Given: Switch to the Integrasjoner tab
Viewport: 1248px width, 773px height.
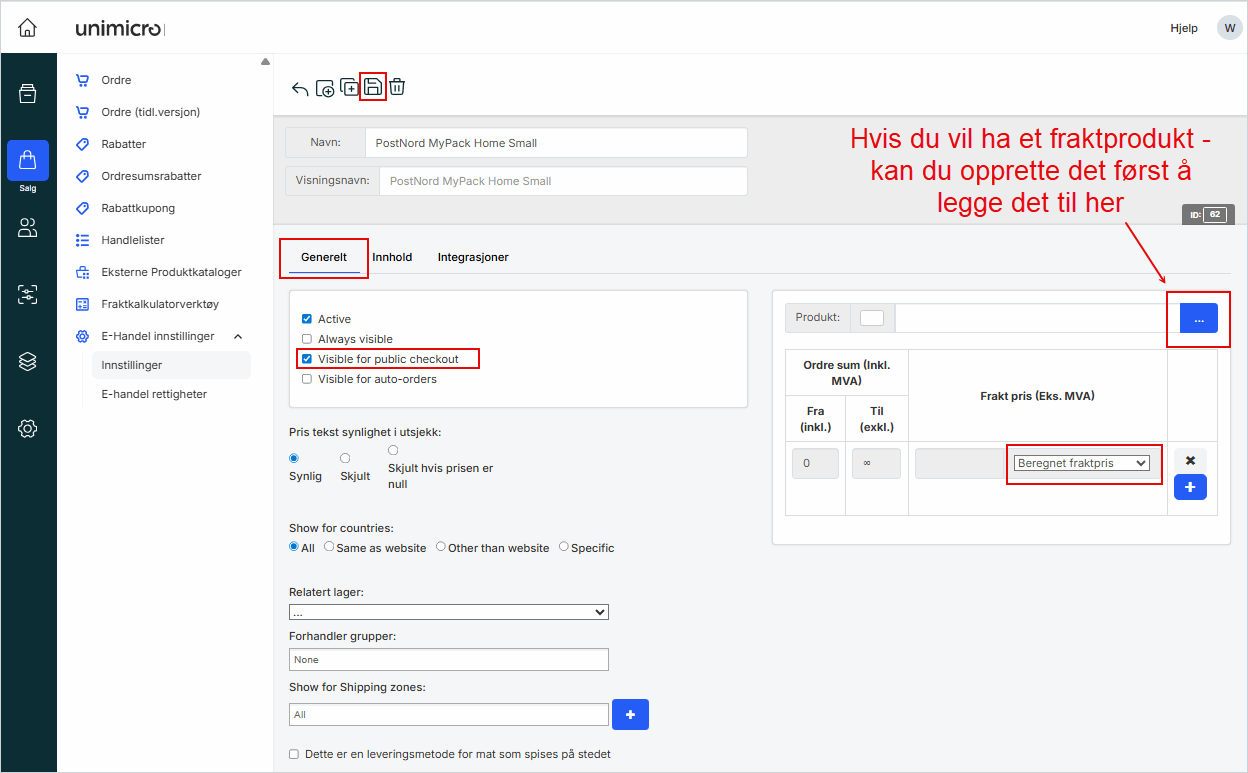Looking at the screenshot, I should pyautogui.click(x=473, y=257).
